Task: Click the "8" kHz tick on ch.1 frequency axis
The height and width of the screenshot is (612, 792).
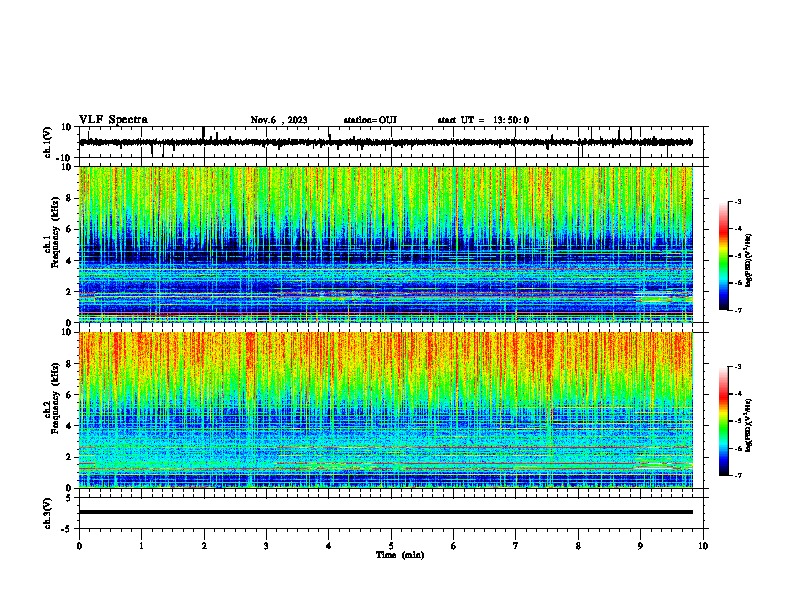Action: (69, 198)
